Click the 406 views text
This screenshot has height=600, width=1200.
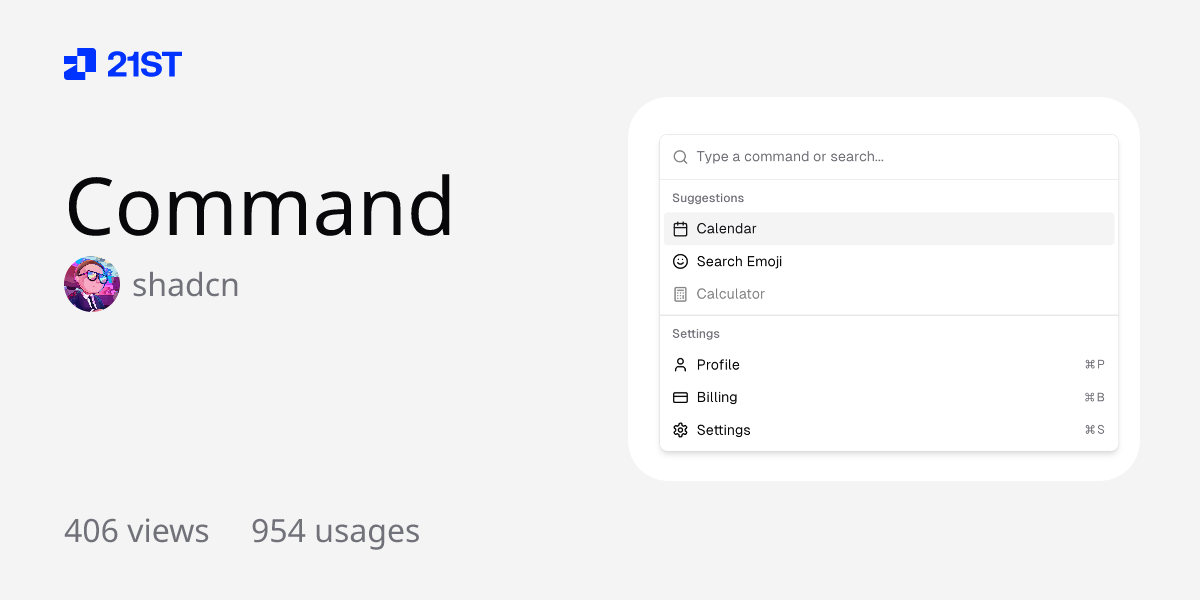(x=136, y=531)
